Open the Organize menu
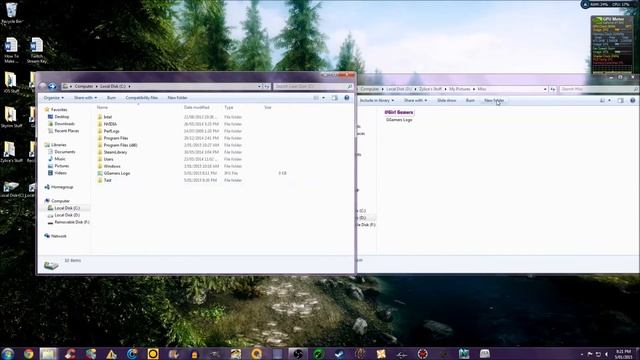 (53, 98)
